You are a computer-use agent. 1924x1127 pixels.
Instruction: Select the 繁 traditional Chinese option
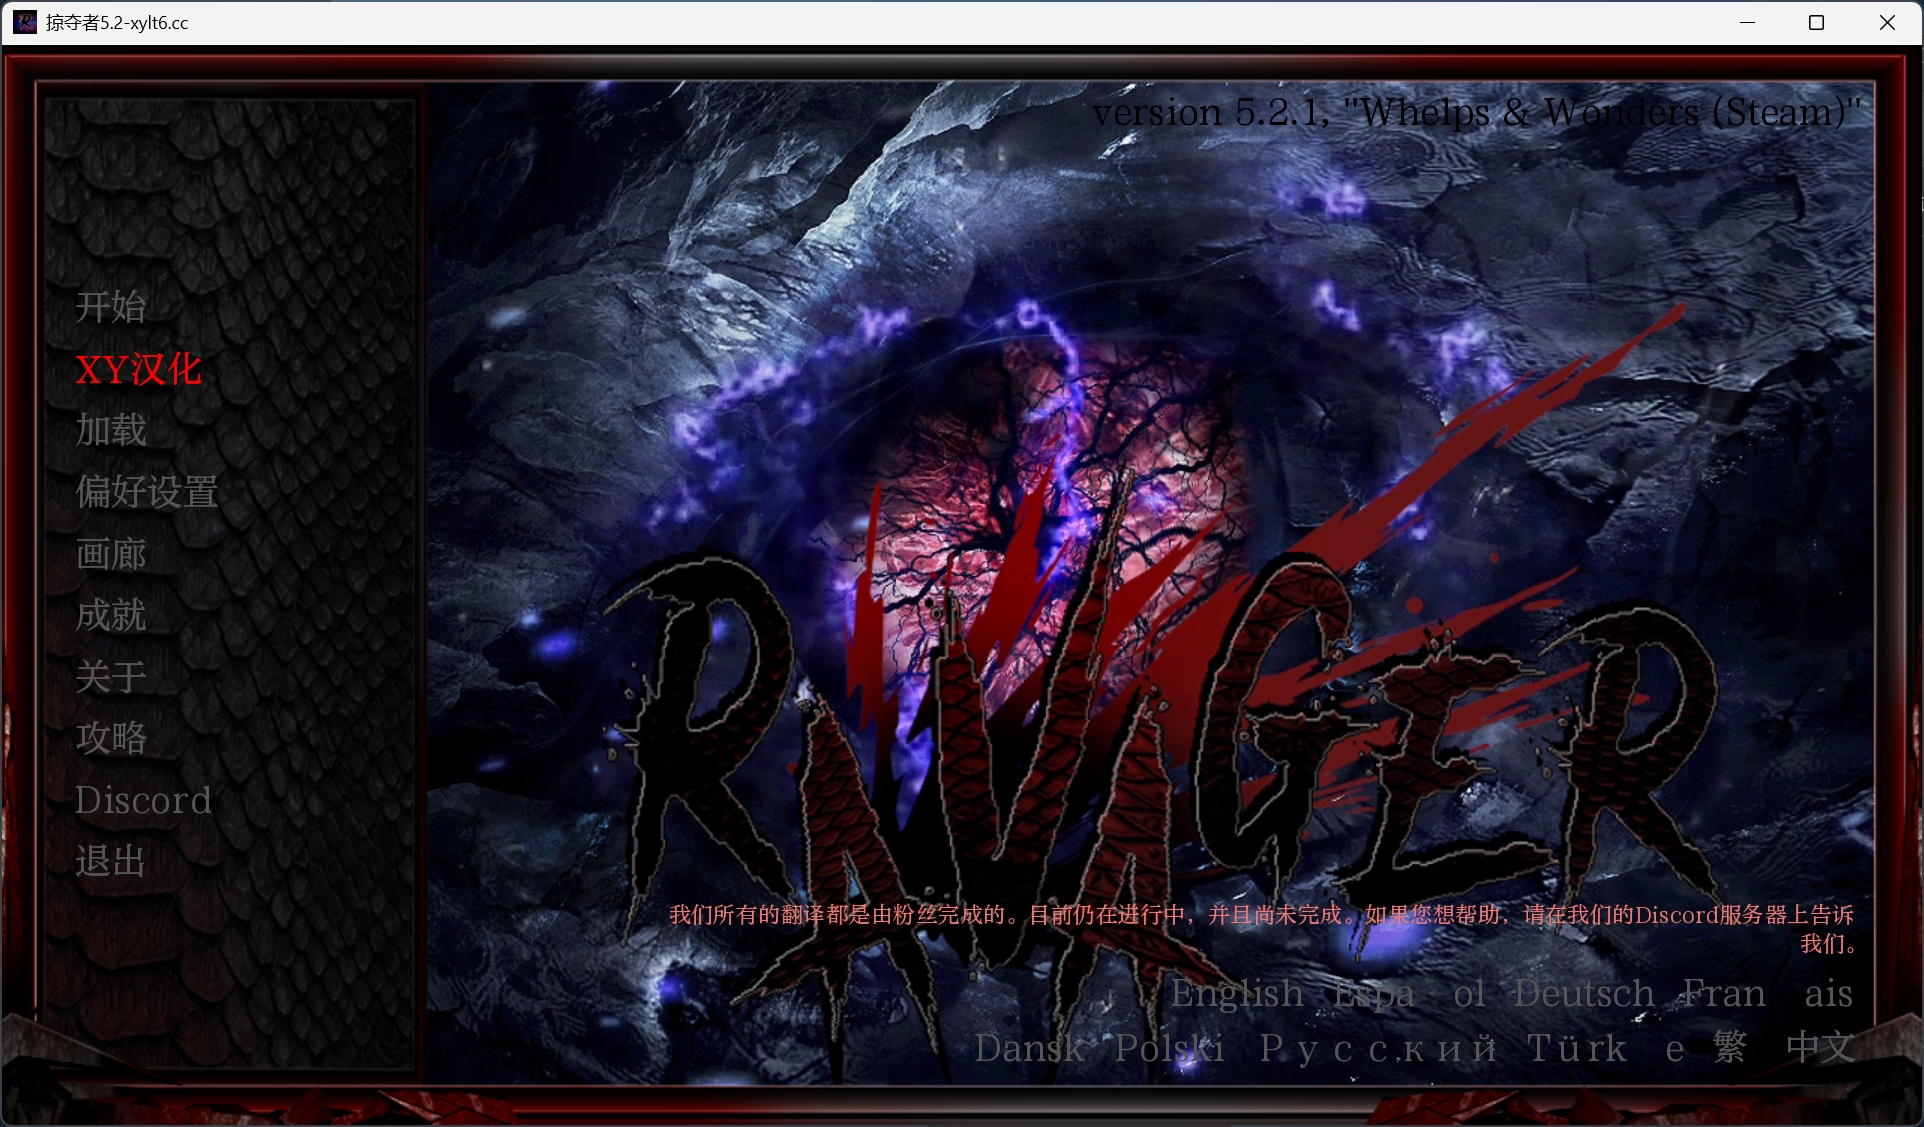[1729, 1047]
